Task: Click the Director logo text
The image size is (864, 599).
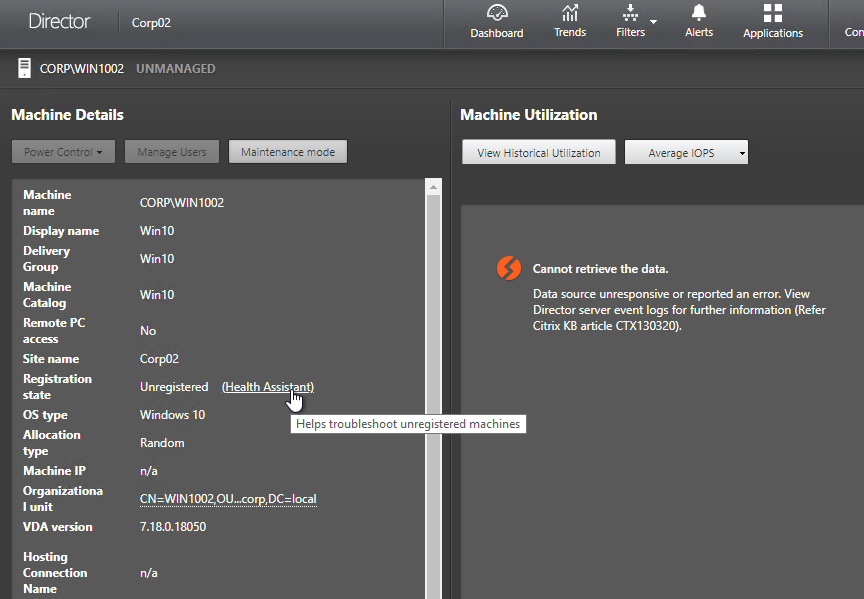Action: pos(59,21)
